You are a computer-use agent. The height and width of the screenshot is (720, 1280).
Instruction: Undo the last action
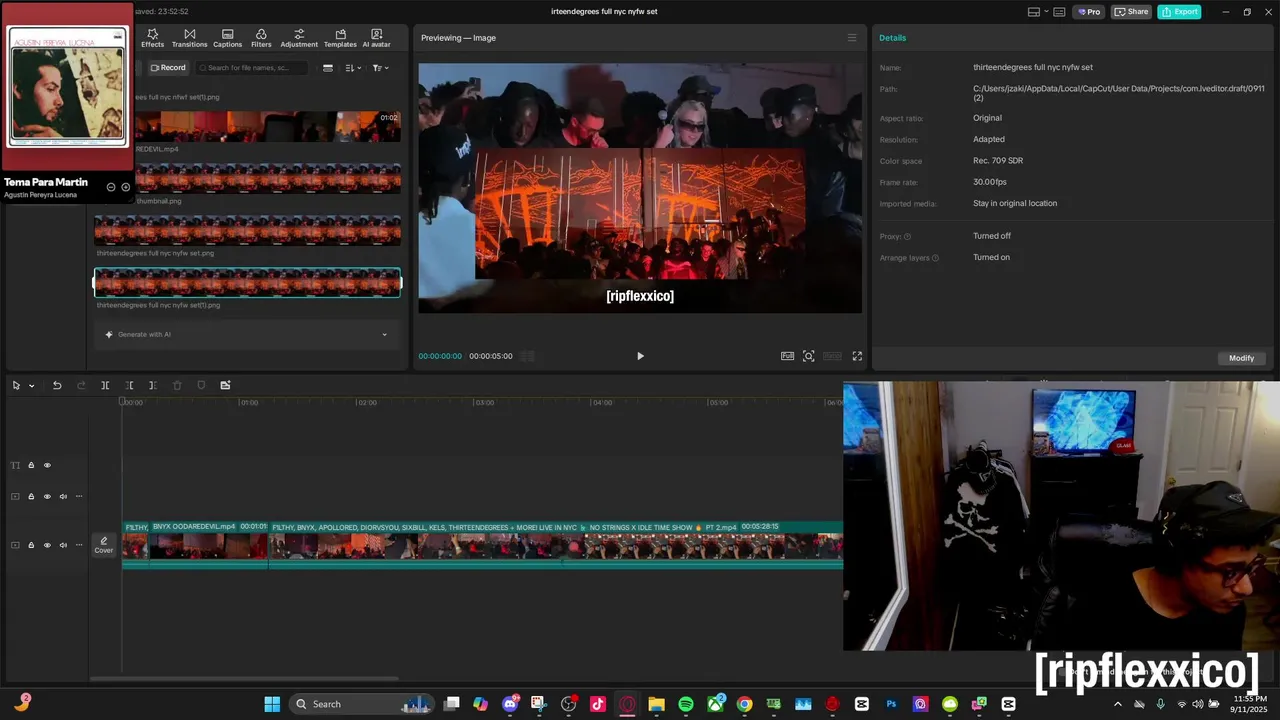[57, 385]
